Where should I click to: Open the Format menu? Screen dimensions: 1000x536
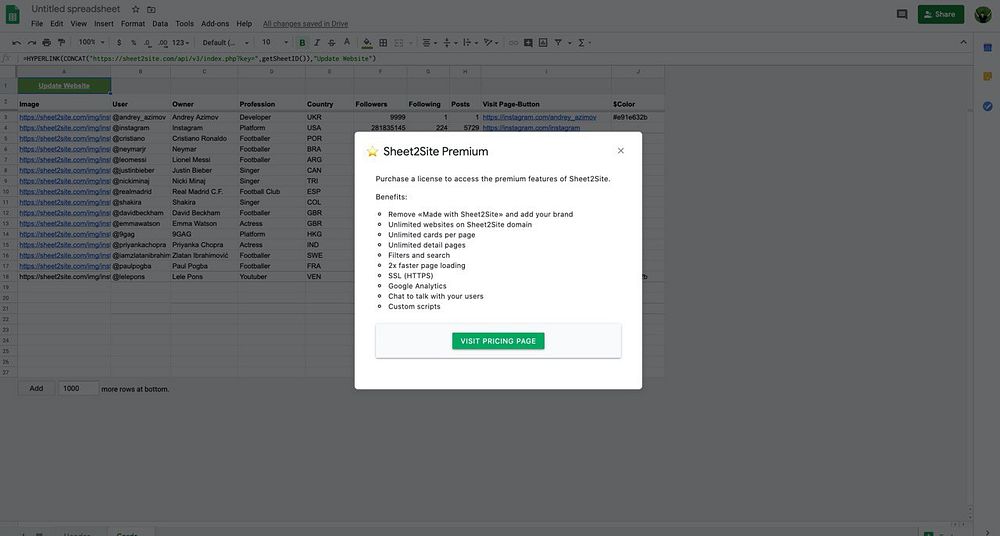[133, 24]
